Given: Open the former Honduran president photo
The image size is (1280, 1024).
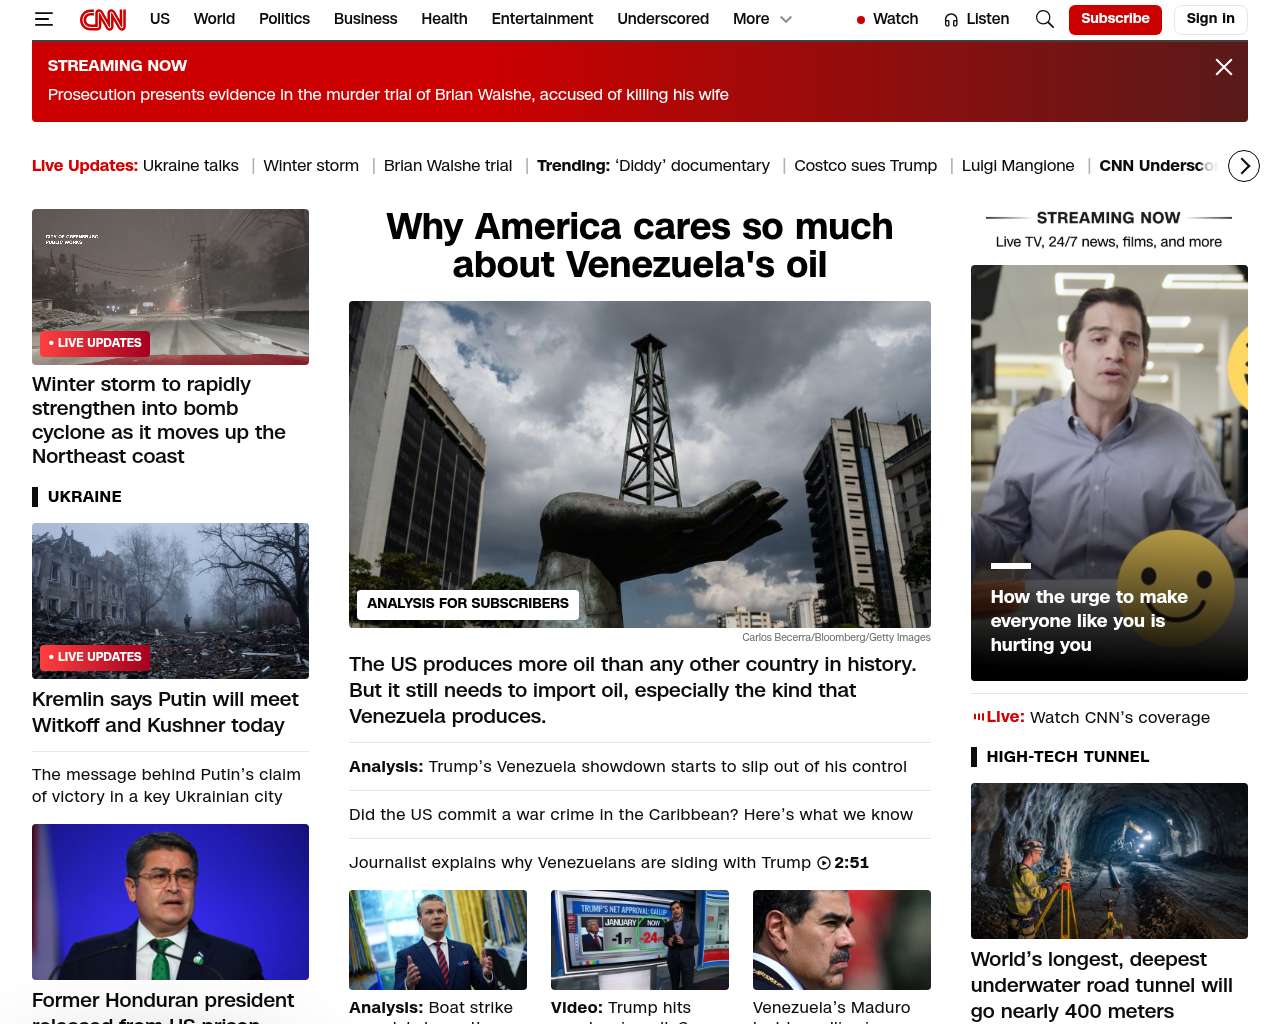Looking at the screenshot, I should 170,902.
